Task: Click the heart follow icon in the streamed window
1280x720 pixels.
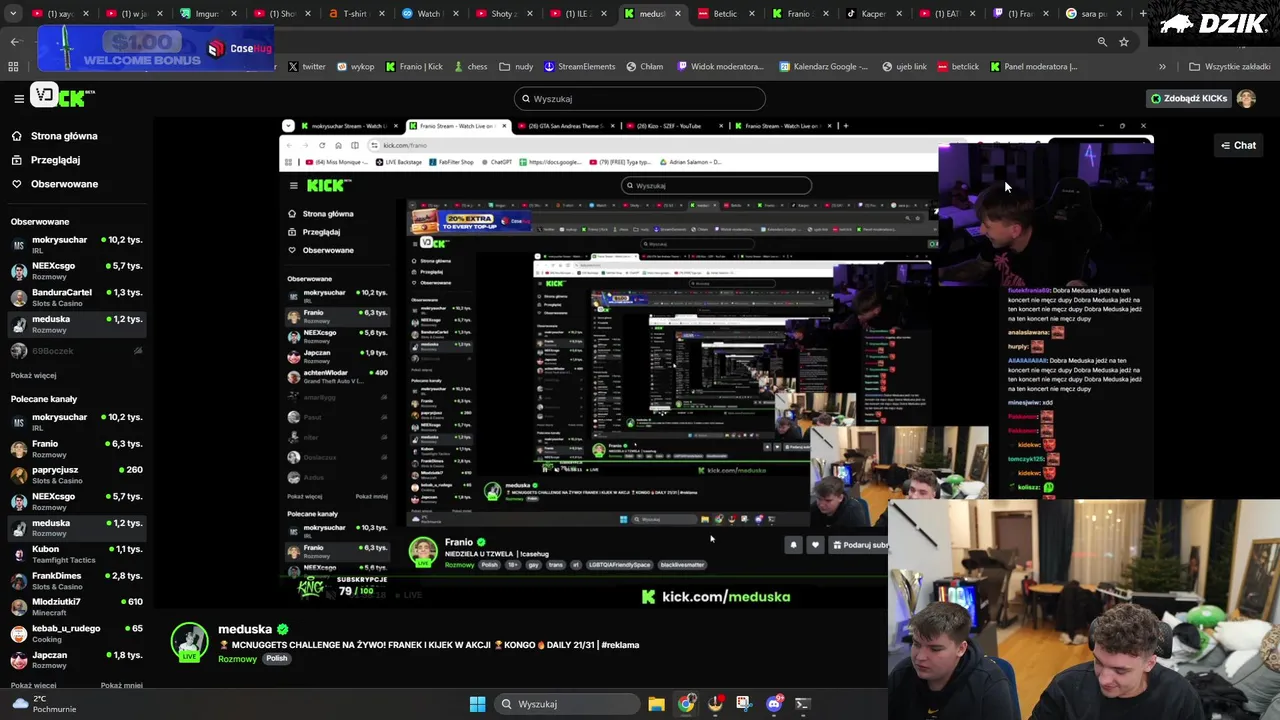Action: 815,545
